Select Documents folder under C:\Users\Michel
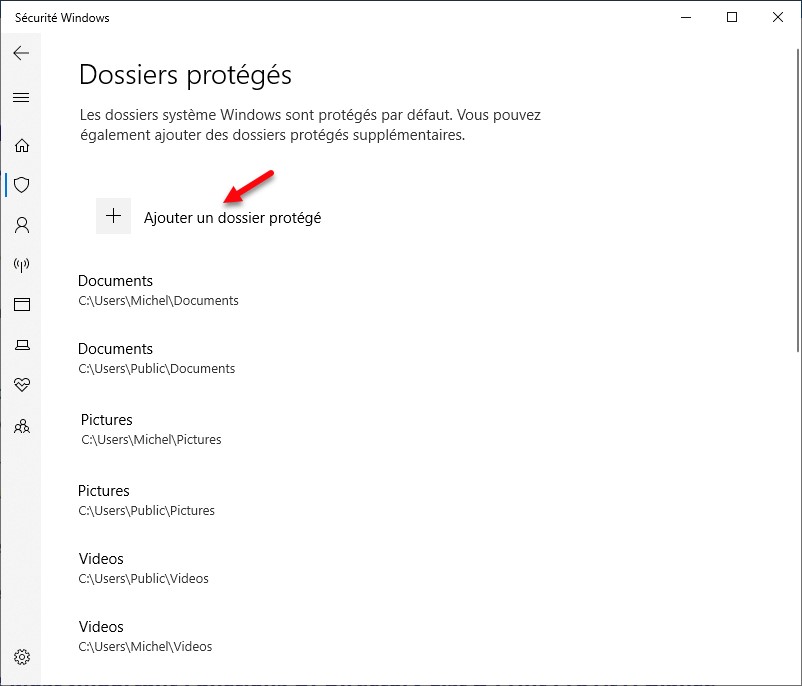The height and width of the screenshot is (686, 802). (158, 290)
